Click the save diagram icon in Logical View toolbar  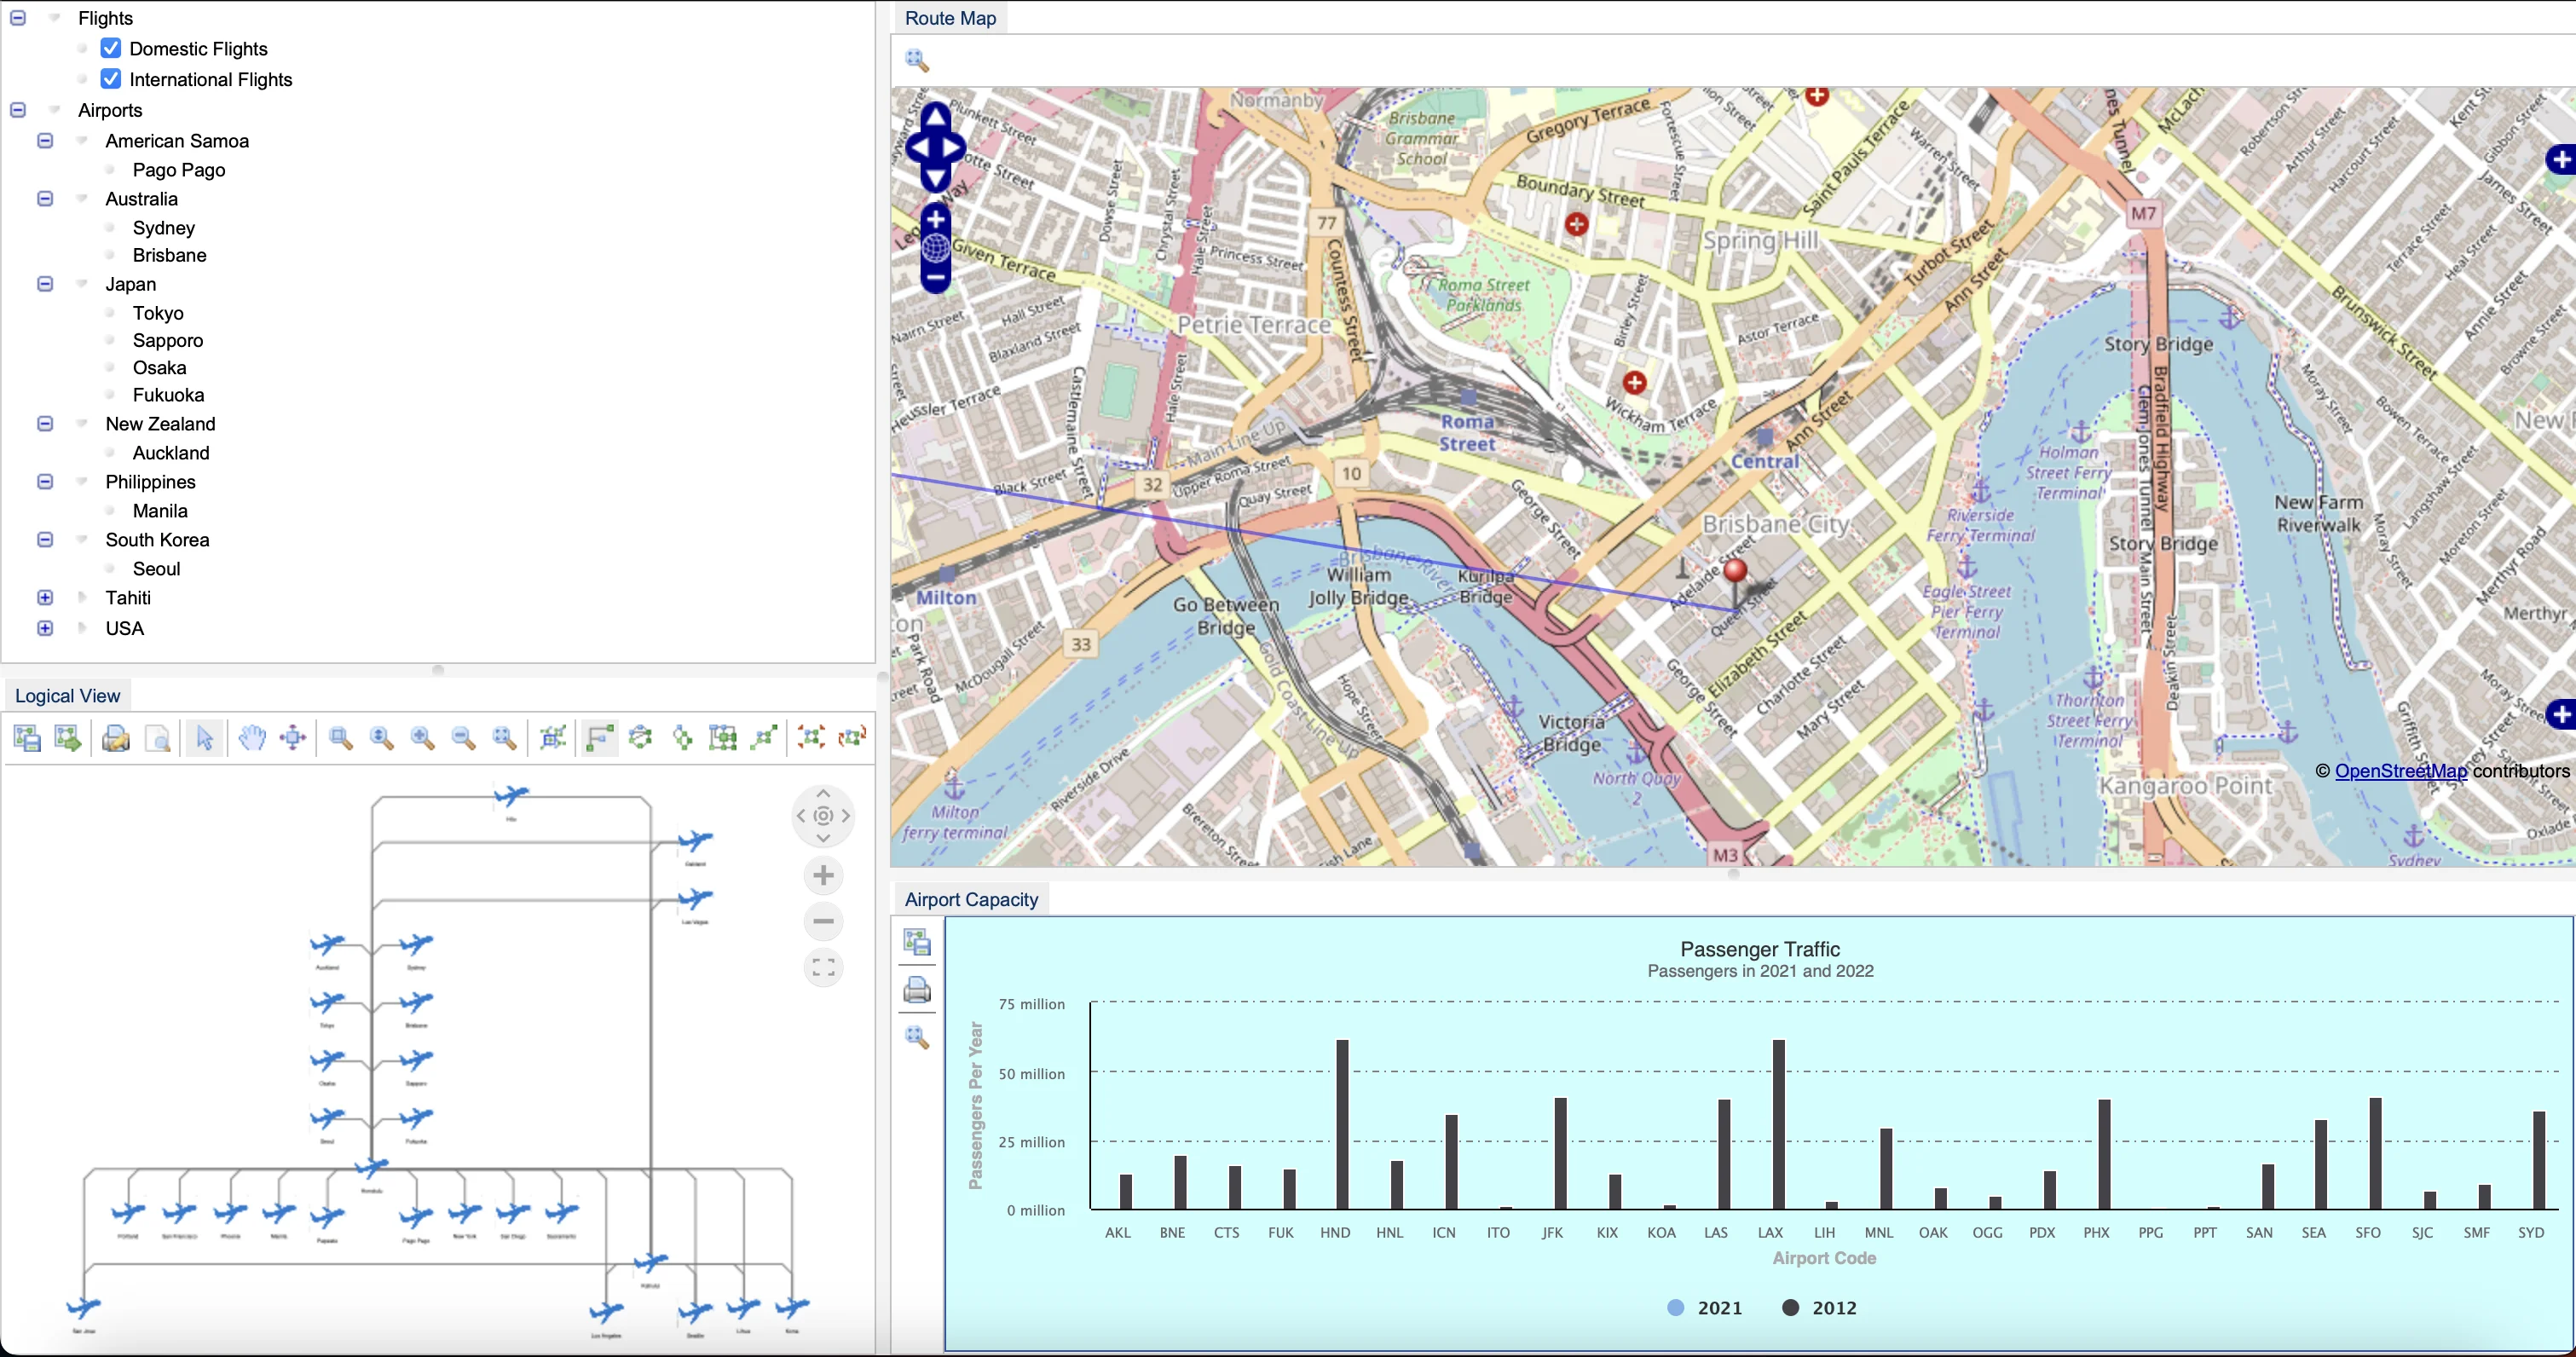[x=27, y=738]
